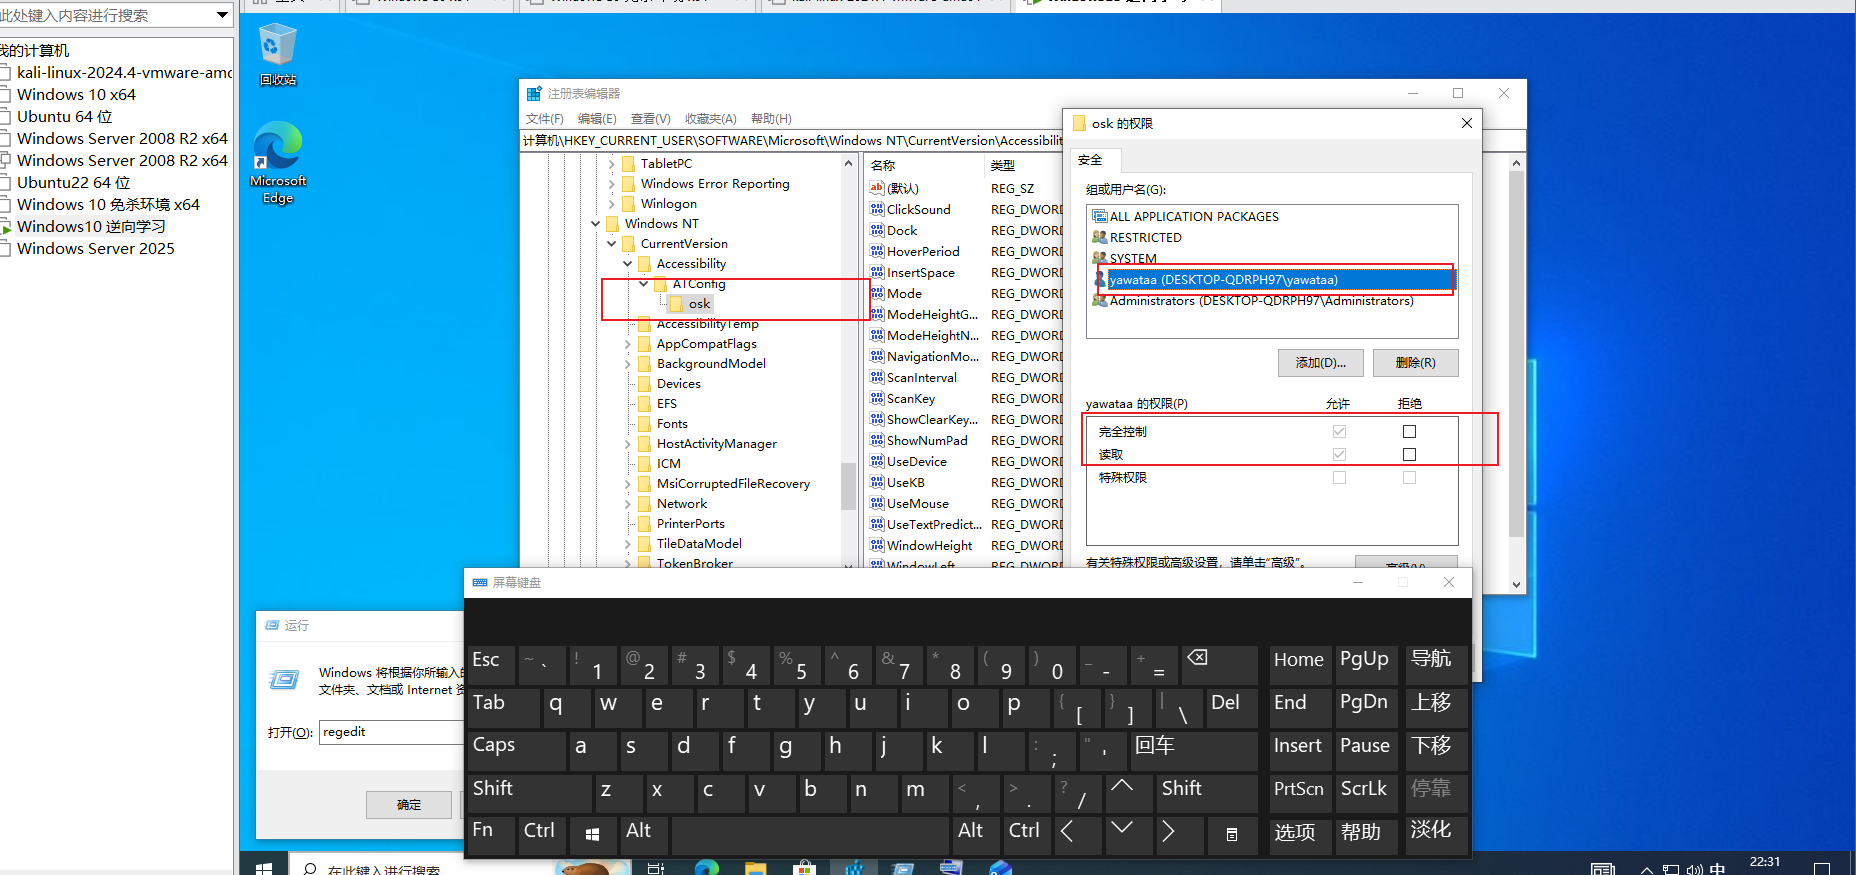1856x875 pixels.
Task: Click the icon beside the ClickSound value
Action: 877,210
